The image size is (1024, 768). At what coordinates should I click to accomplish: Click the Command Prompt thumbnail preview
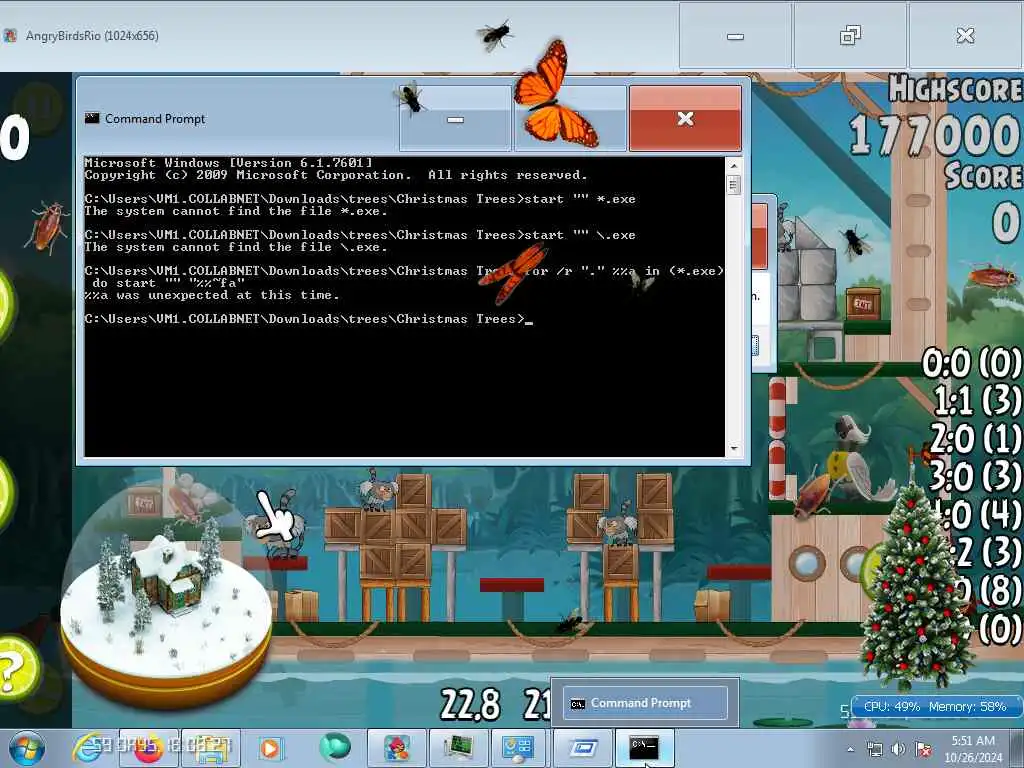645,703
